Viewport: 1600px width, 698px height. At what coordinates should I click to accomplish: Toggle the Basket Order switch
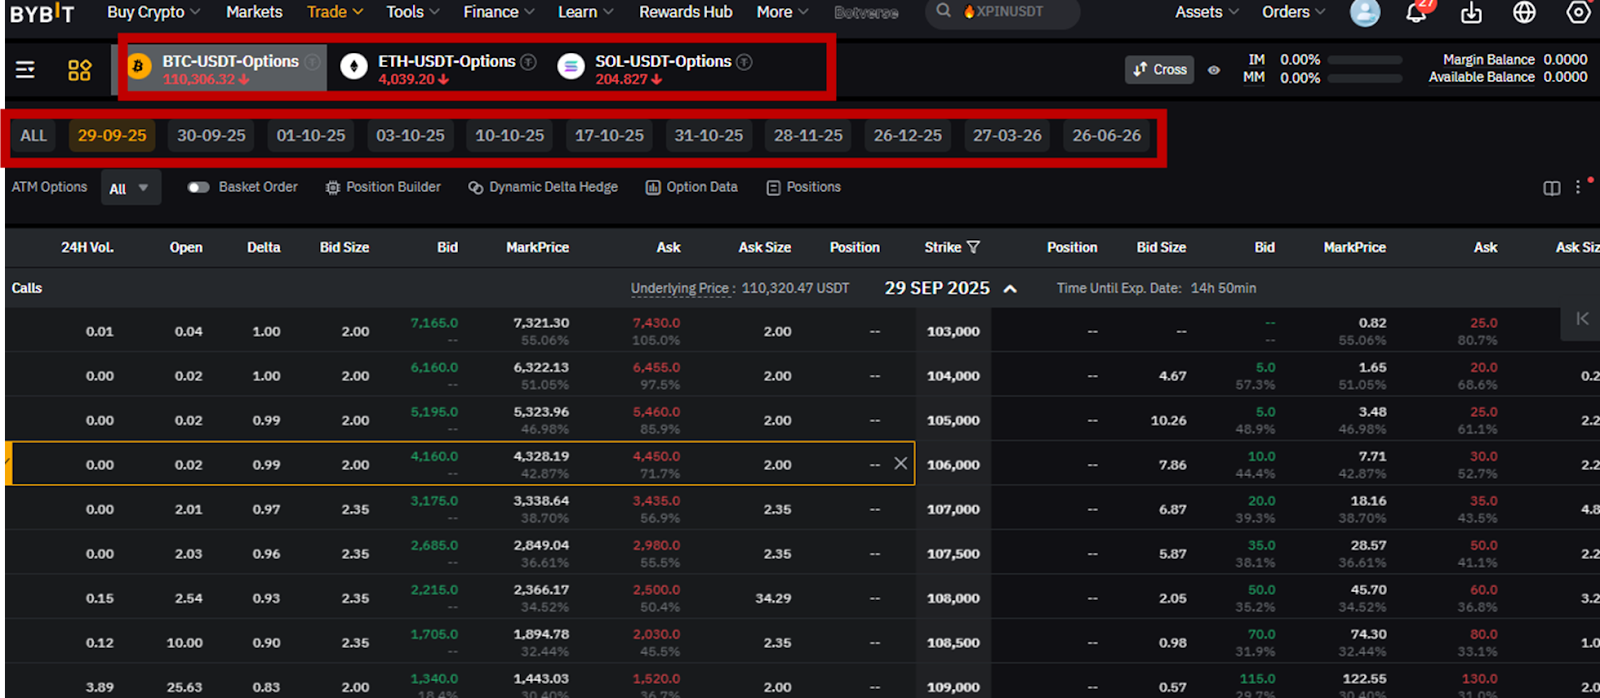tap(198, 187)
